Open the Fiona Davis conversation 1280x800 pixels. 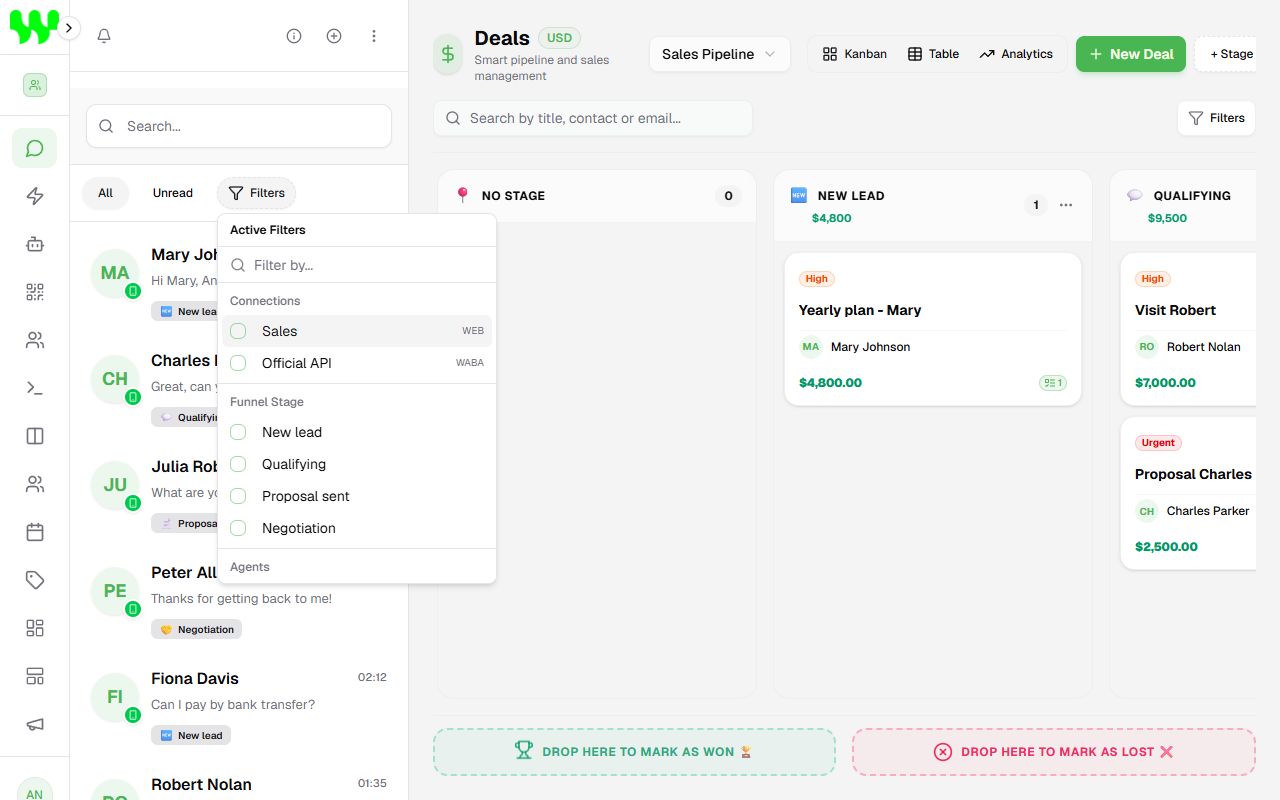tap(239, 706)
